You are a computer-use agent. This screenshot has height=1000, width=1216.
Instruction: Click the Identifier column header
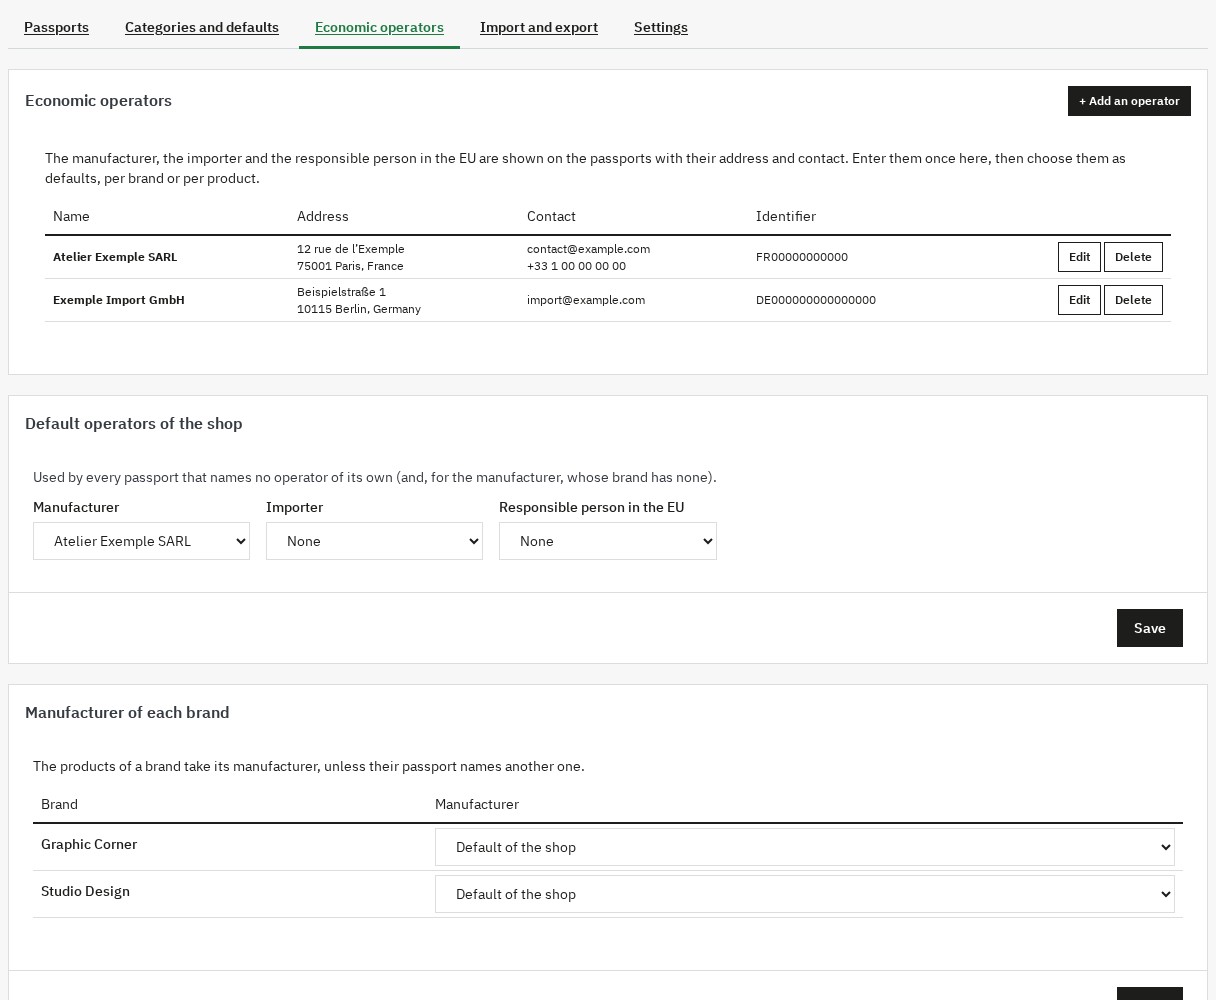coord(786,216)
